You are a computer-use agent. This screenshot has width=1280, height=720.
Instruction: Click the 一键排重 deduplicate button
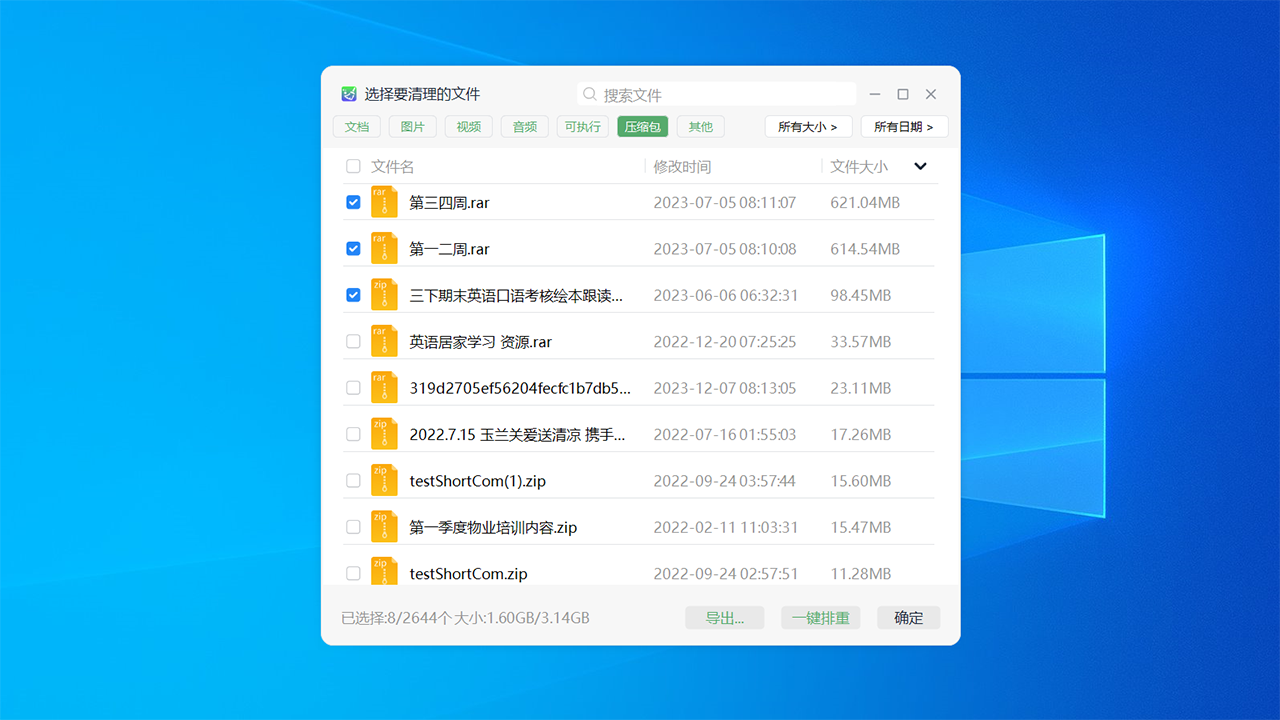point(820,617)
